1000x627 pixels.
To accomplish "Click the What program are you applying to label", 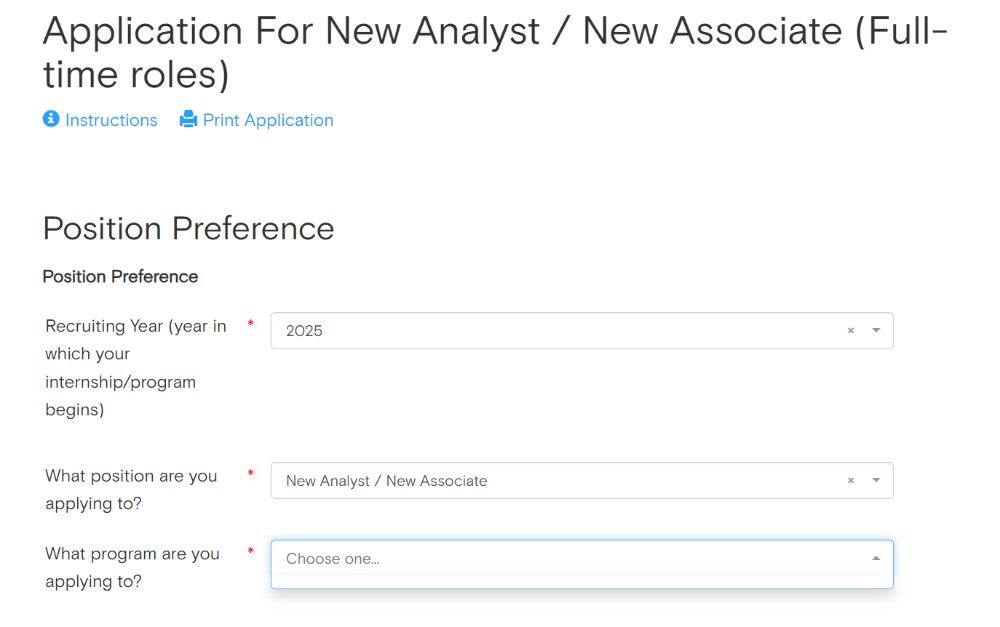I will tap(131, 567).
